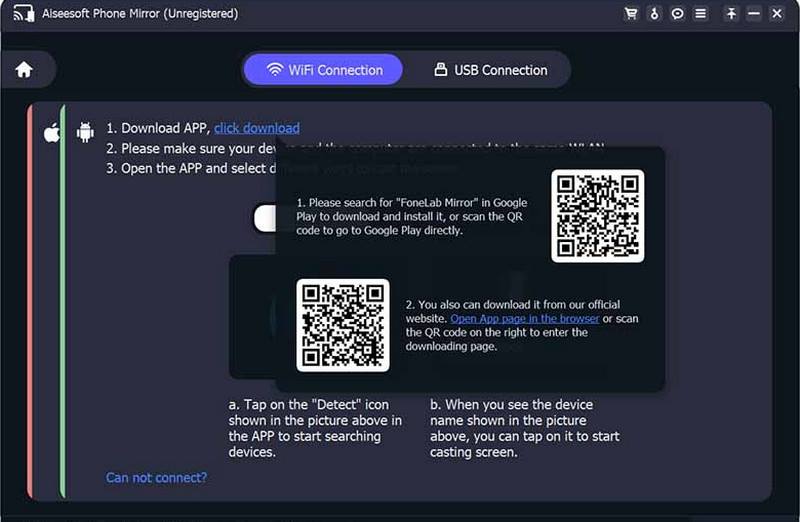This screenshot has width=800, height=522.
Task: Click the Google Play QR code
Action: pyautogui.click(x=597, y=216)
